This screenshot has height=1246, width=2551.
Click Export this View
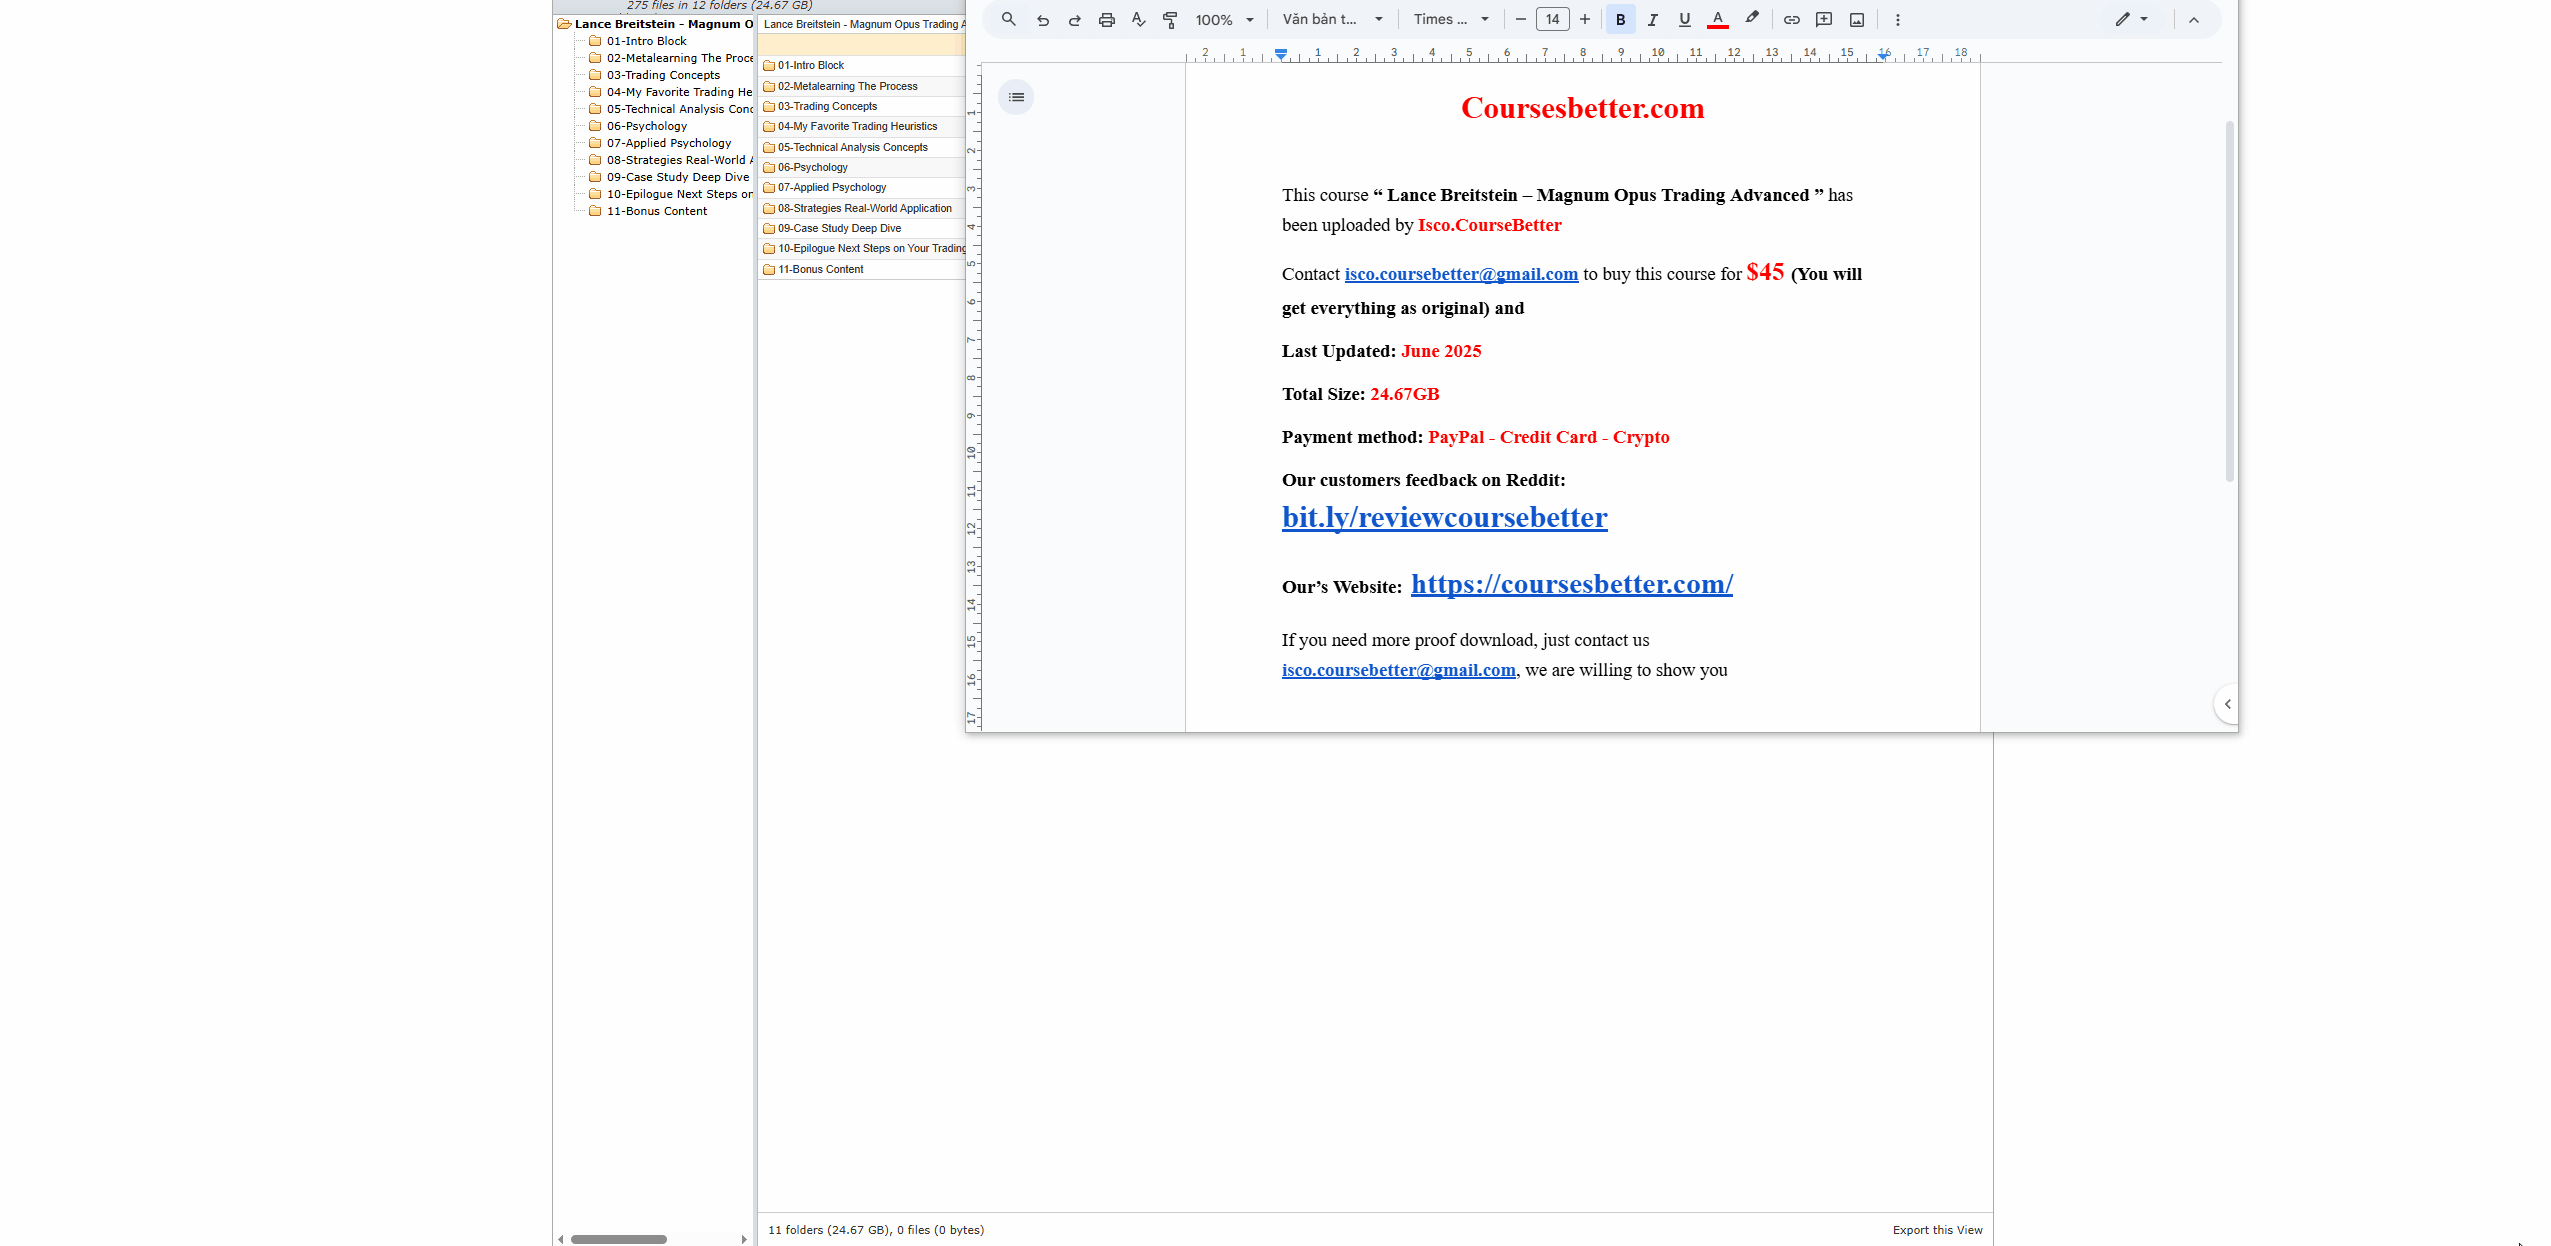point(1936,1230)
